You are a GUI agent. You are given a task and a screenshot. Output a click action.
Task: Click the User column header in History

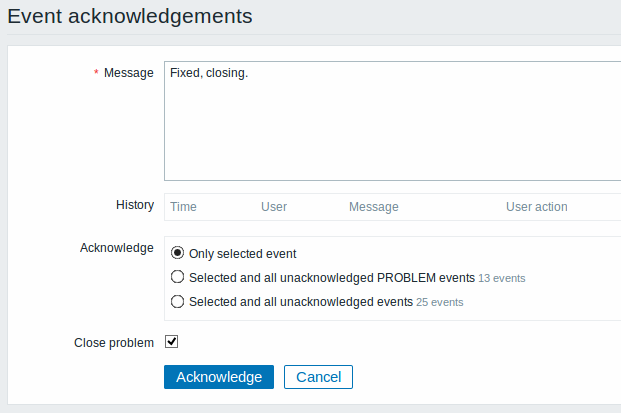pos(274,207)
